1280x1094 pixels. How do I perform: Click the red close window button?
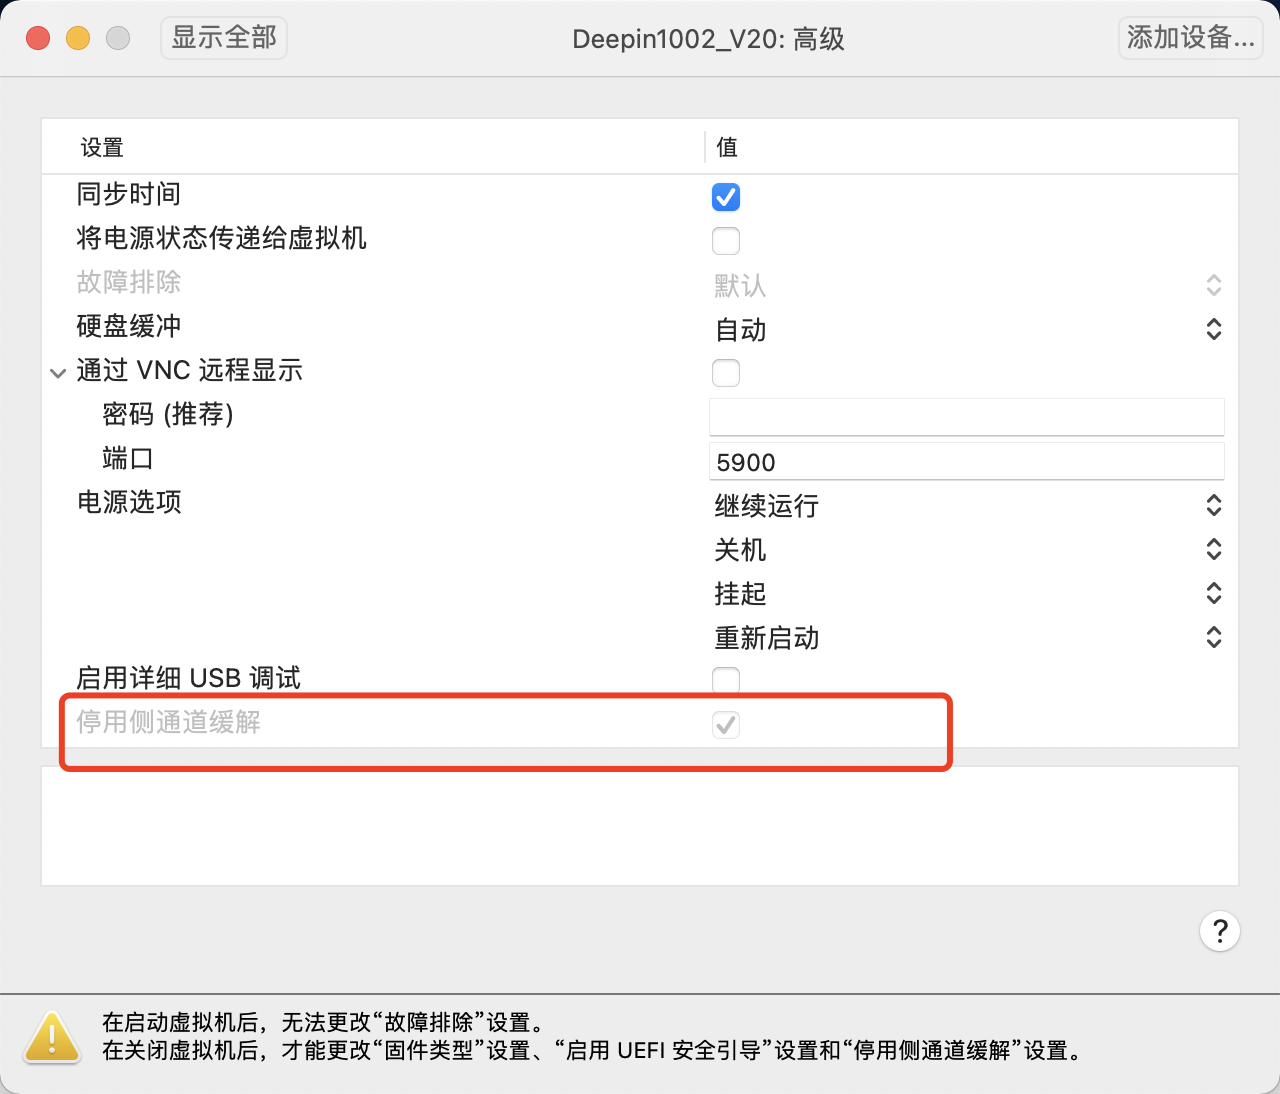[38, 38]
